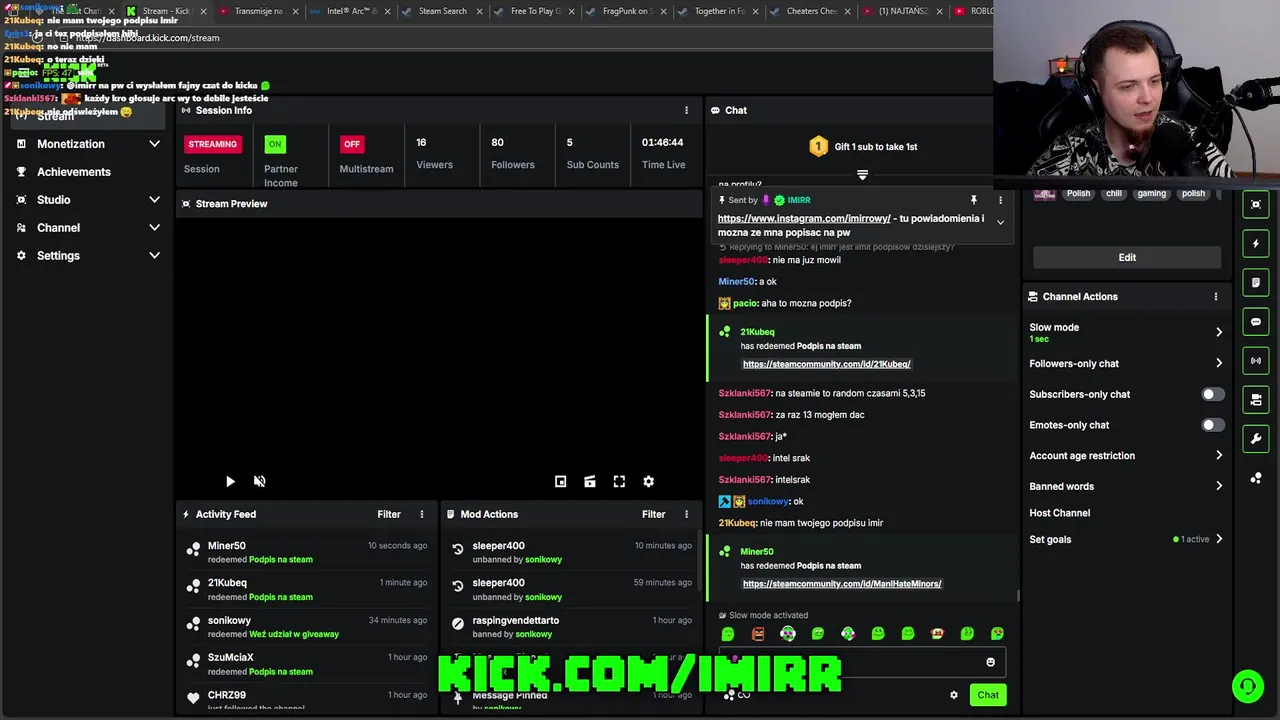Viewport: 1280px width, 720px height.
Task: Open Miner50's steamcommunity link
Action: point(842,584)
